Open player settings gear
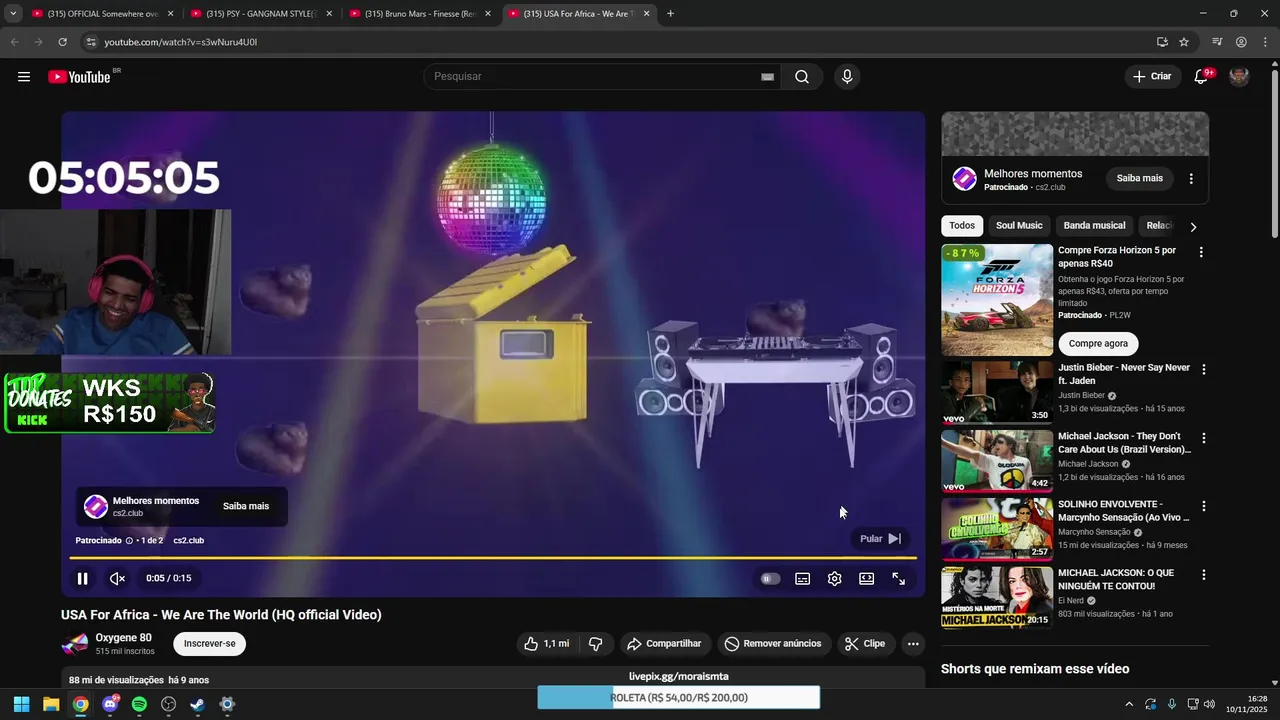 point(835,579)
